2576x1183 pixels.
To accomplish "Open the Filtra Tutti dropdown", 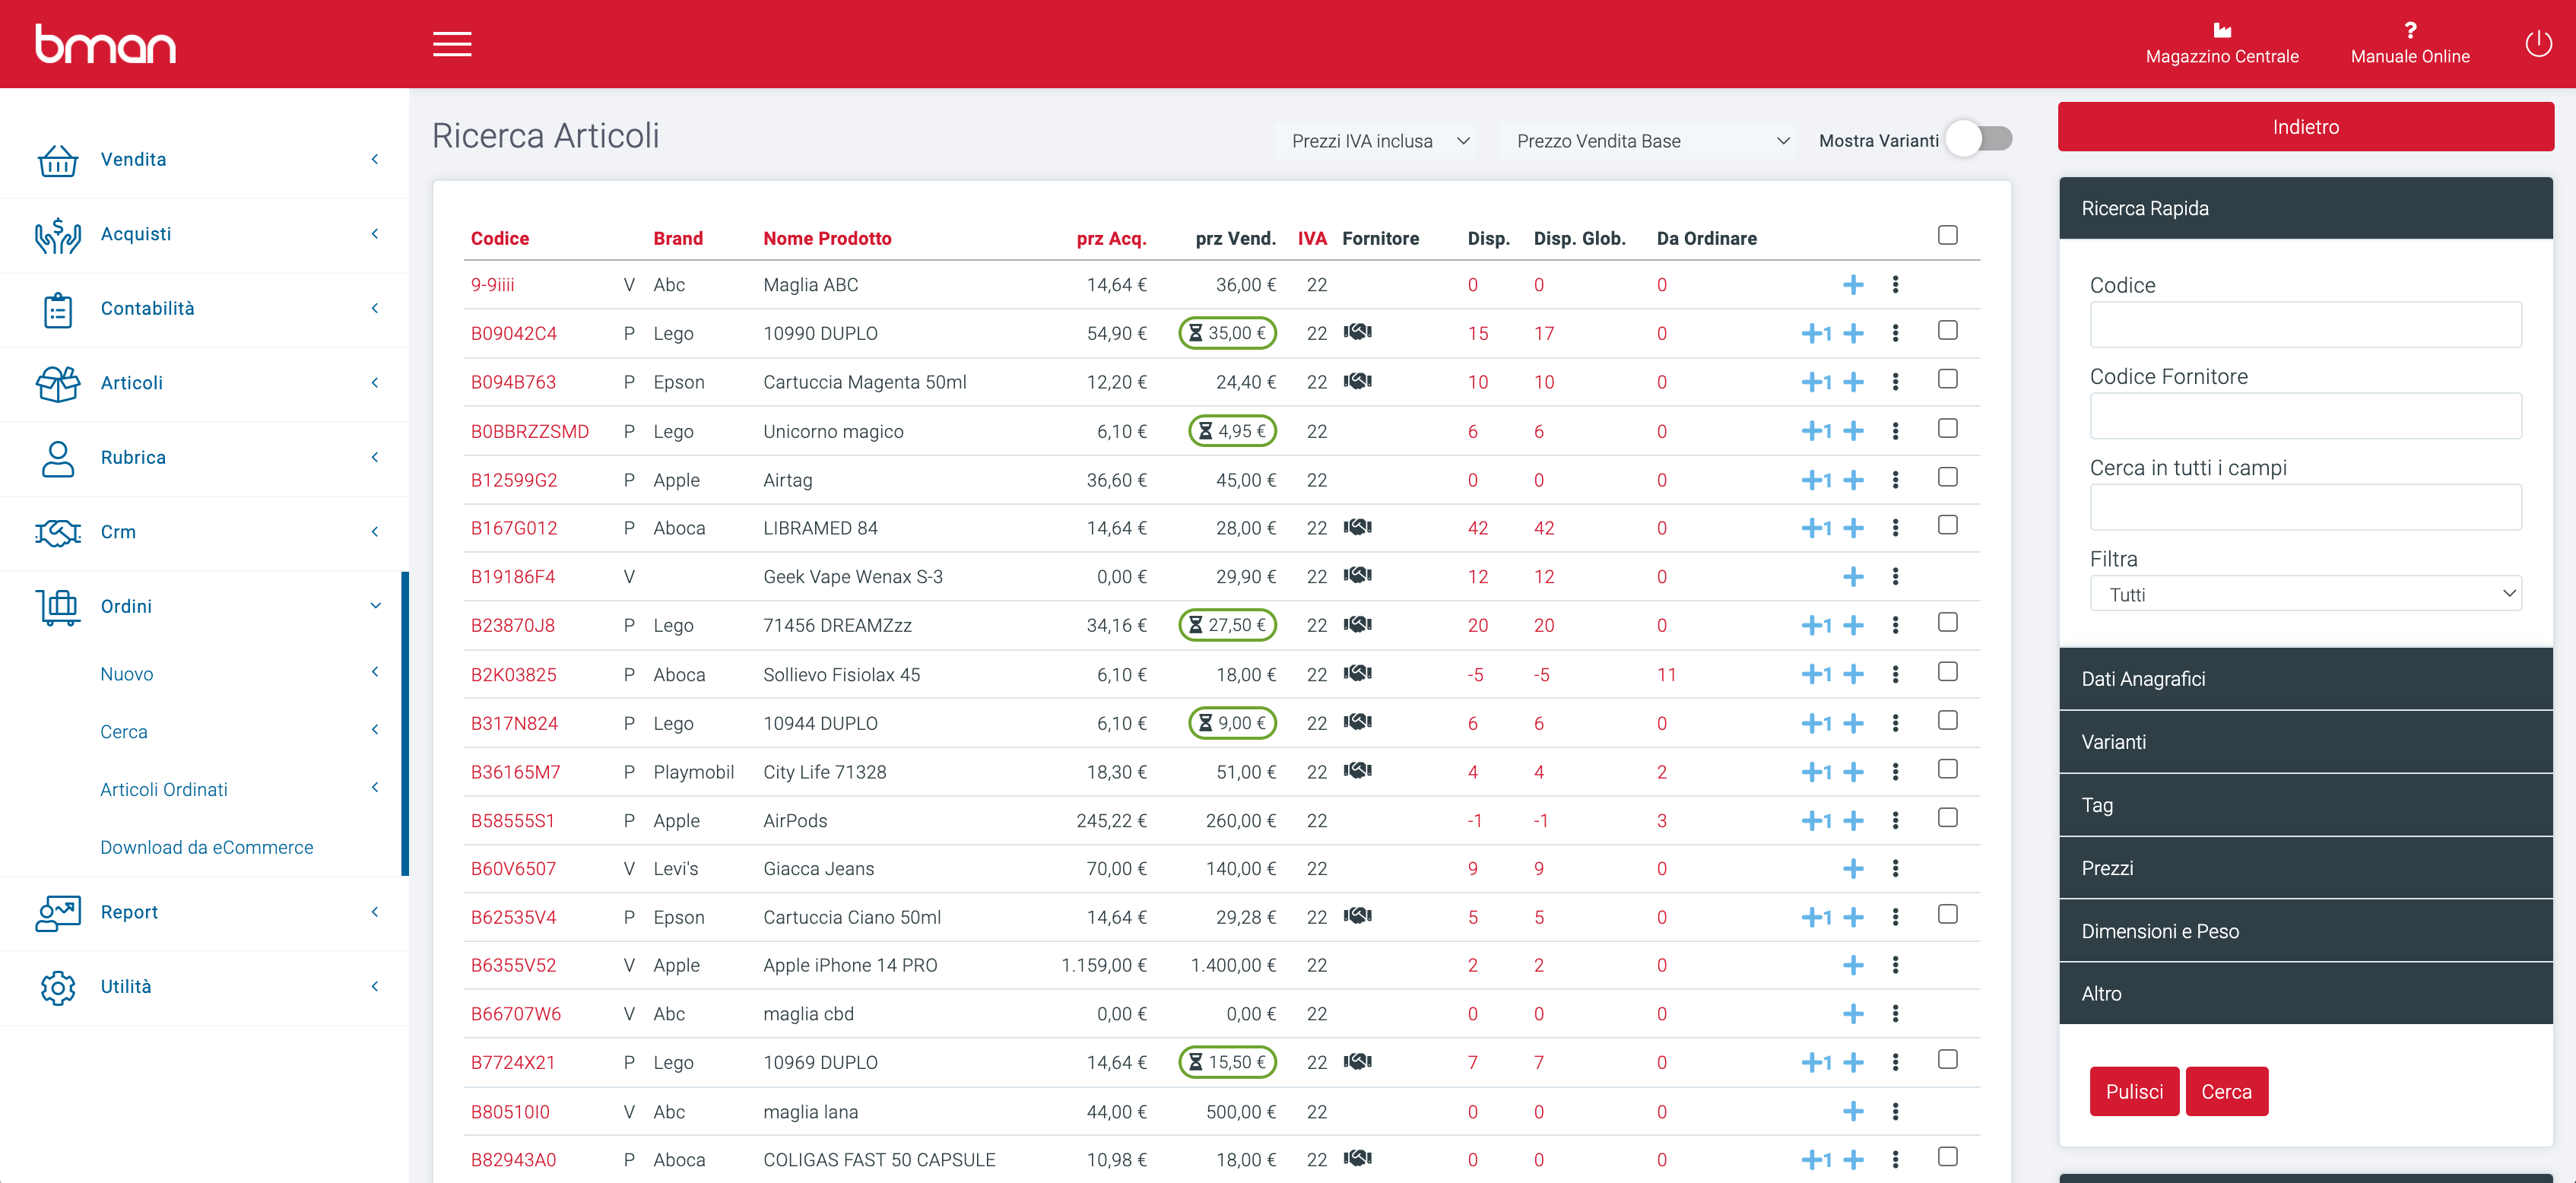I will coord(2305,594).
